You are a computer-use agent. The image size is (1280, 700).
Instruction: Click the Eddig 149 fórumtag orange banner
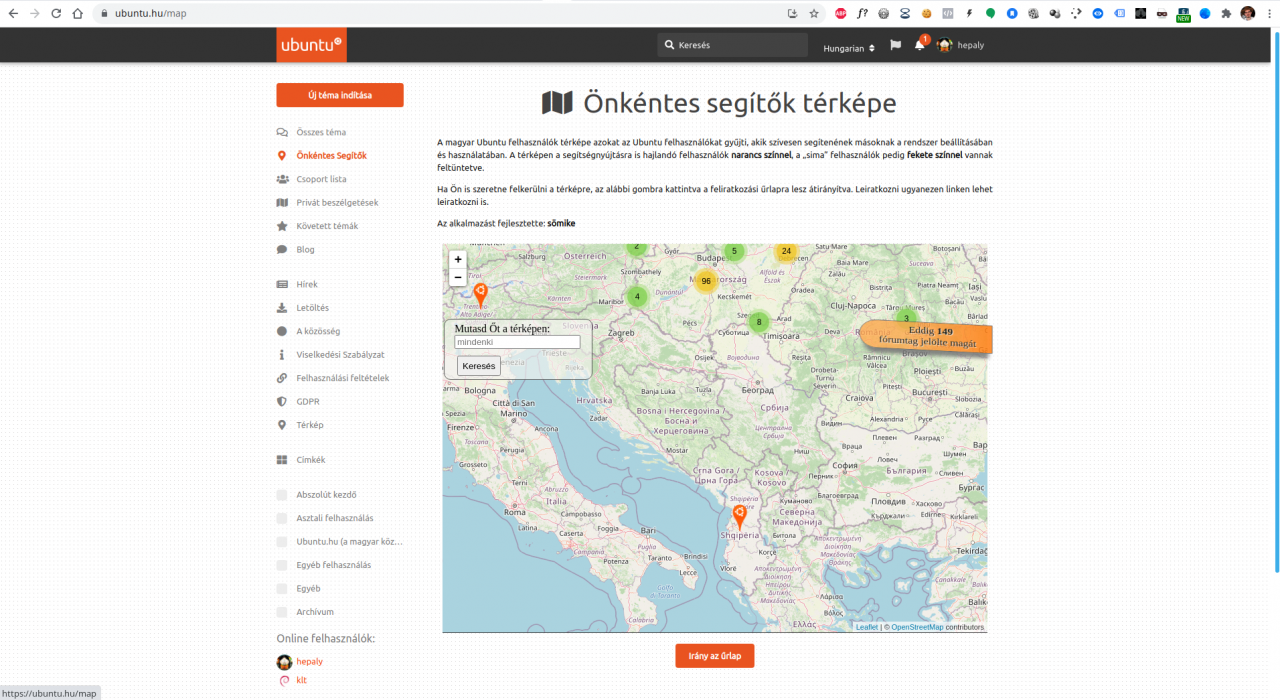(927, 337)
